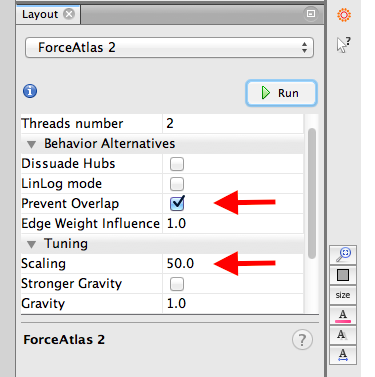Image resolution: width=375 pixels, height=377 pixels.
Task: Run the ForceAtlas 2 layout
Action: pyautogui.click(x=281, y=93)
